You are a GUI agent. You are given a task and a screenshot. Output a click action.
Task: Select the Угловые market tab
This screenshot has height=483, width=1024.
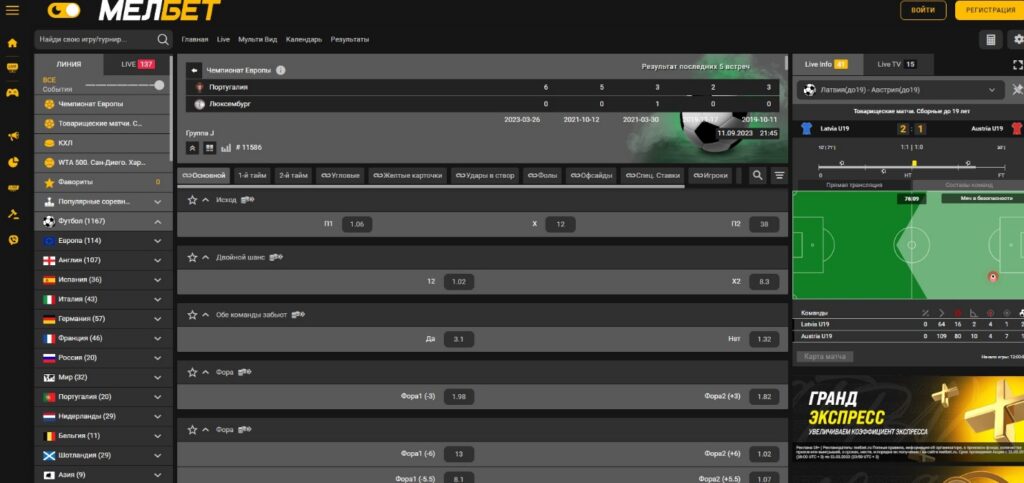340,176
